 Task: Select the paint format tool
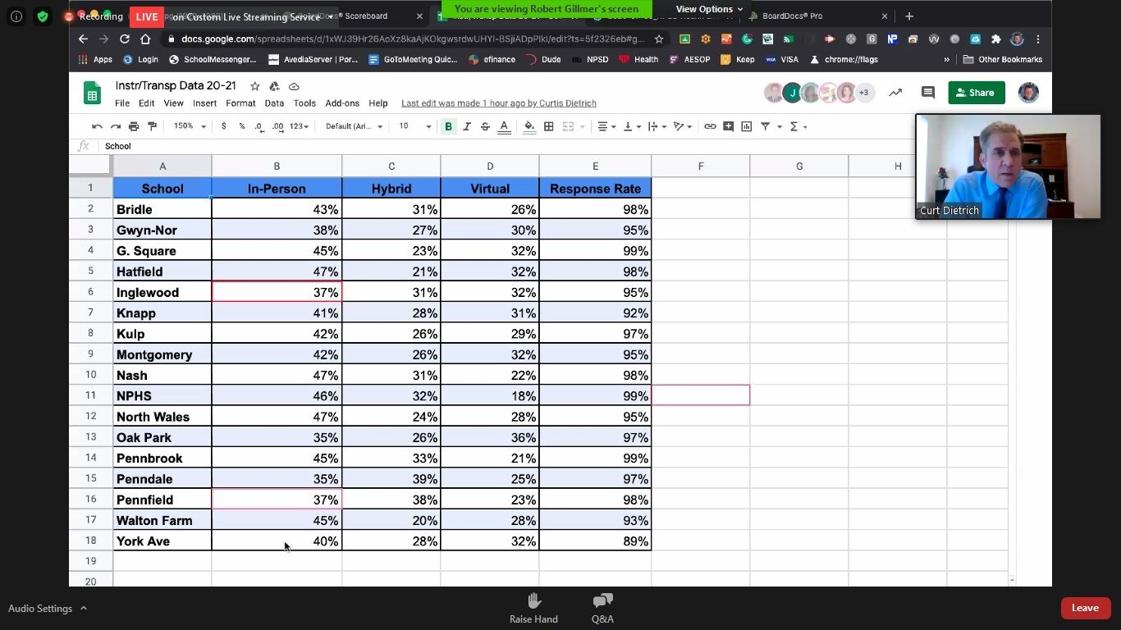pos(152,127)
